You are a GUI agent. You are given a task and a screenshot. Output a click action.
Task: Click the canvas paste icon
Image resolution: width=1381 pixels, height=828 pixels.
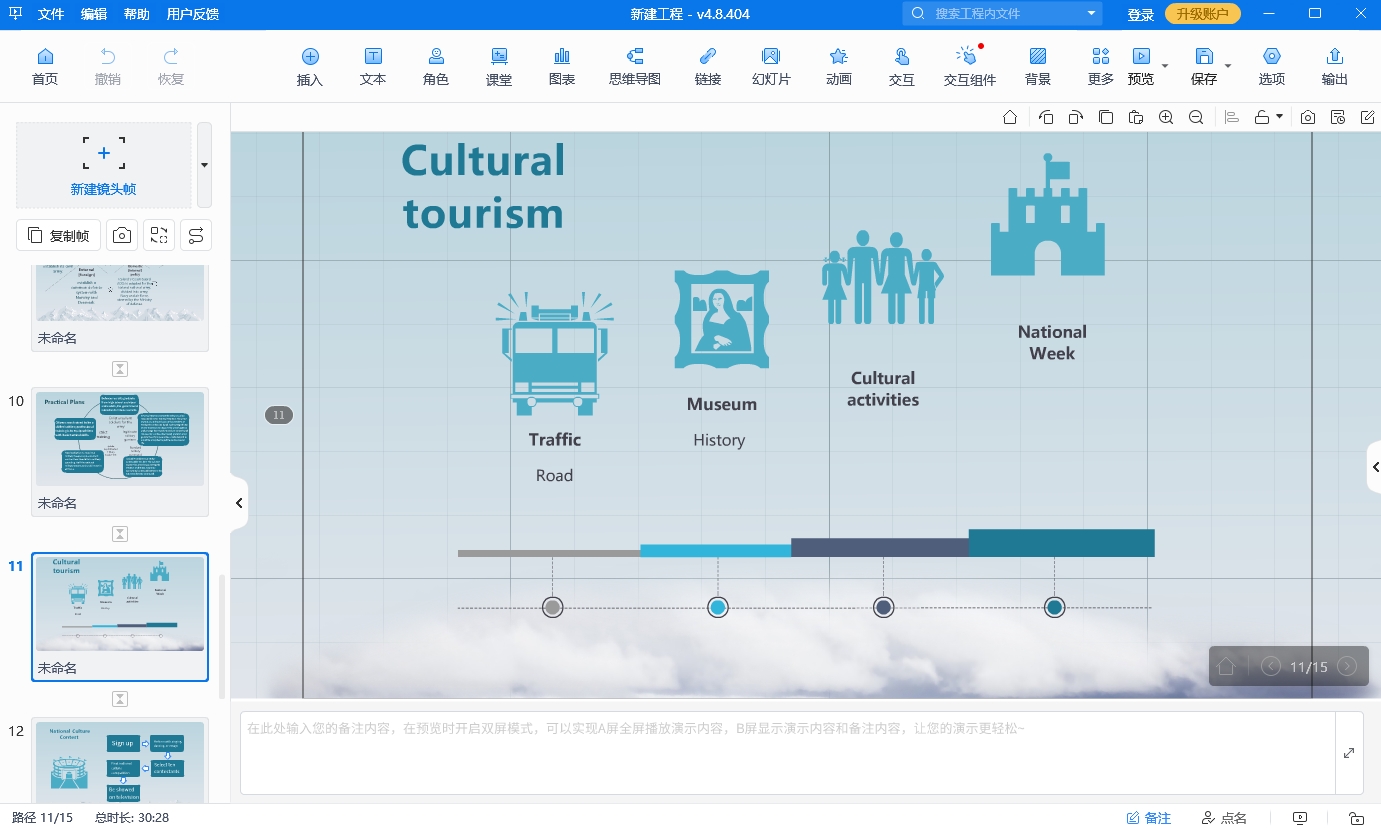pos(1135,117)
